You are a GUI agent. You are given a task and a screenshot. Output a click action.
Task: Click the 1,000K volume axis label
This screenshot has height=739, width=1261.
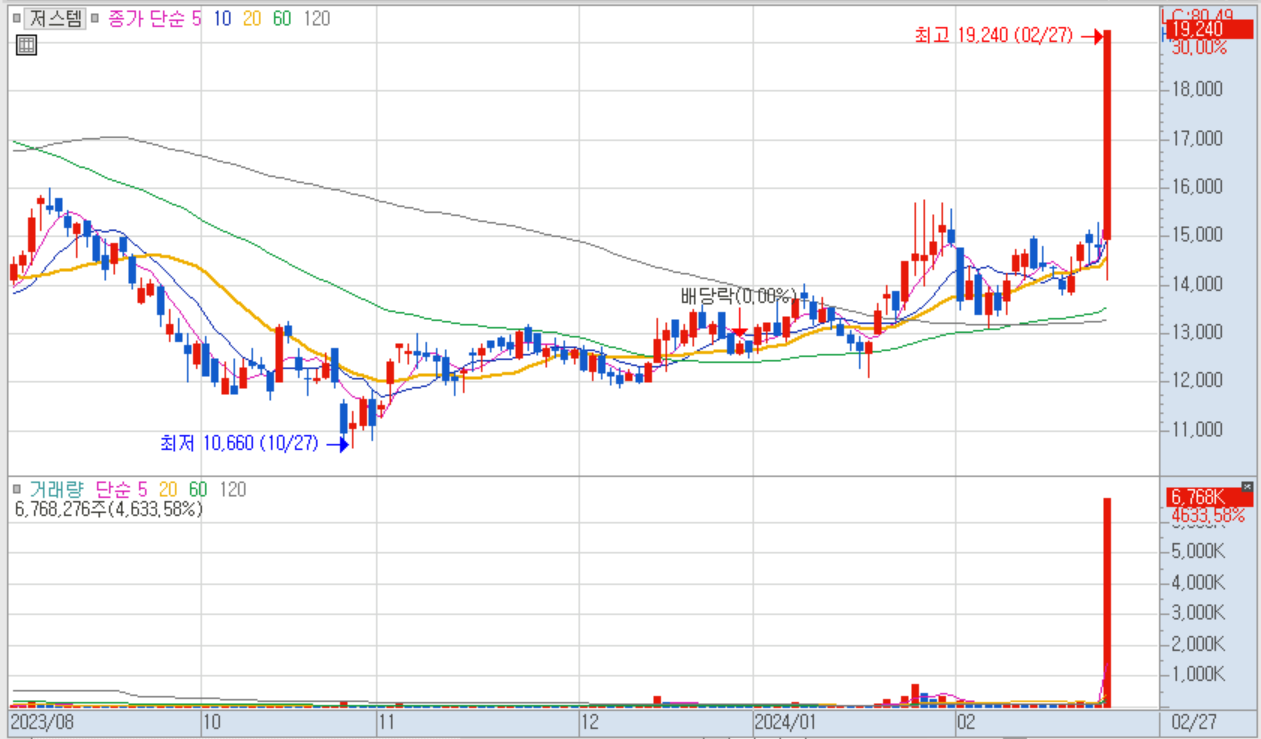(x=1197, y=674)
